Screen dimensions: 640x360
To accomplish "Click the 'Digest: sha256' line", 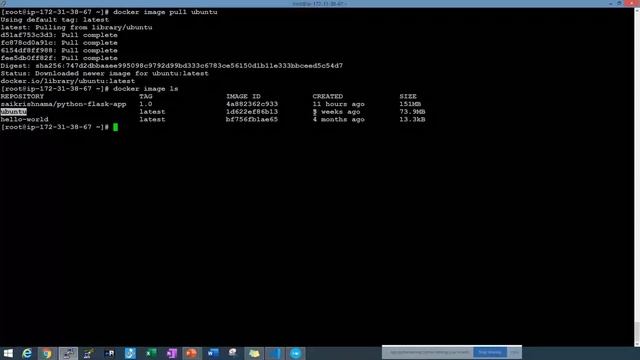I will point(171,66).
